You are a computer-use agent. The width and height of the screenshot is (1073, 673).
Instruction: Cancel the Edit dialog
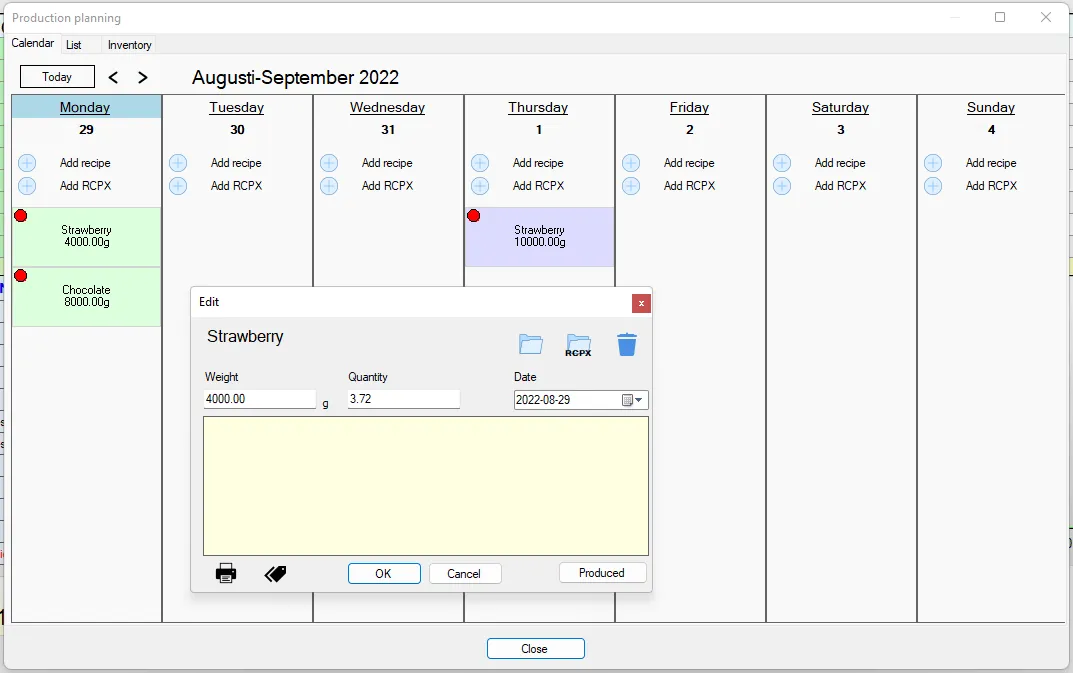click(465, 574)
